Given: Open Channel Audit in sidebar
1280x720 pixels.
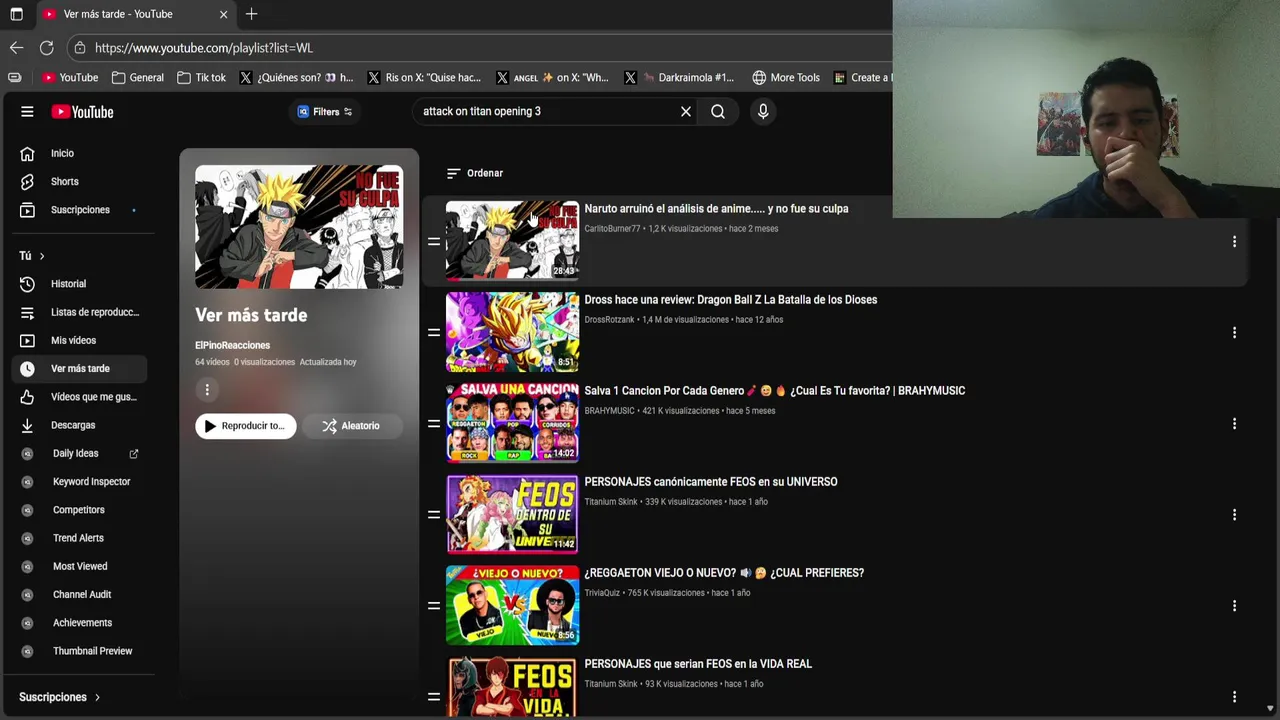Looking at the screenshot, I should [x=80, y=594].
